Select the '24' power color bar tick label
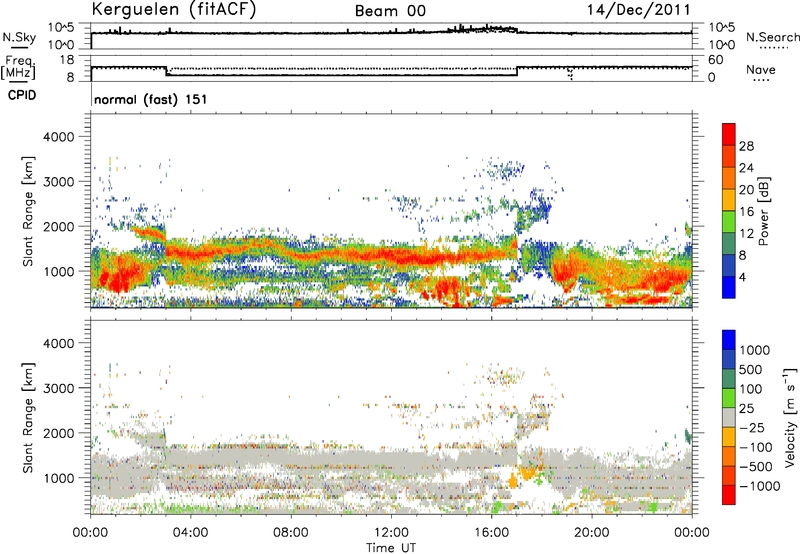 [x=746, y=168]
